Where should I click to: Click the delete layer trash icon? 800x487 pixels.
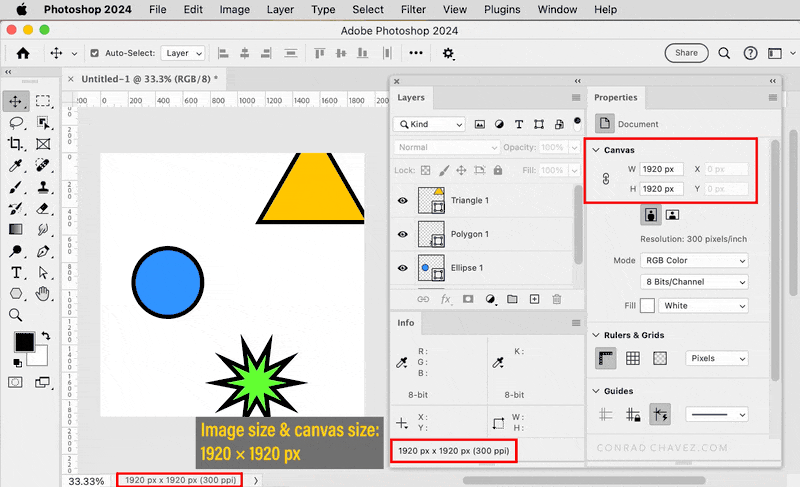[x=557, y=299]
